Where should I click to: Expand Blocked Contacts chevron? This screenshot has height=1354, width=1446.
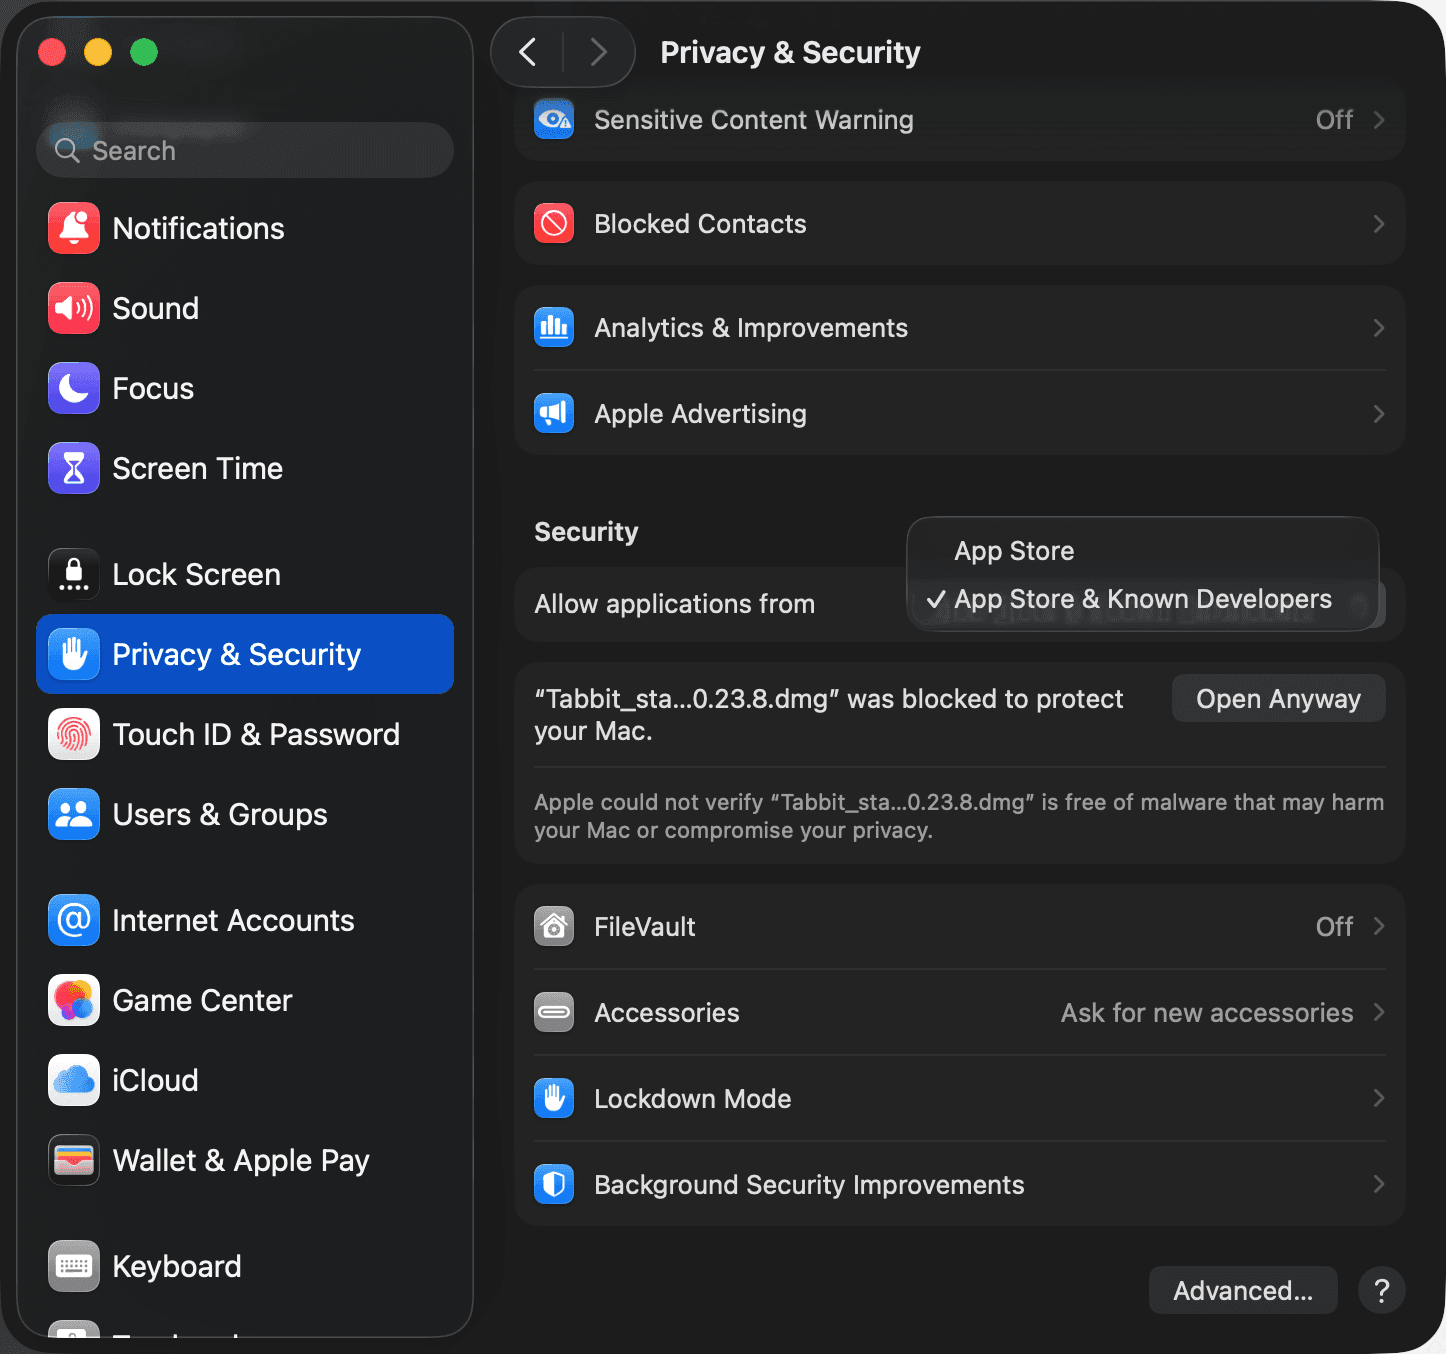click(x=1379, y=224)
